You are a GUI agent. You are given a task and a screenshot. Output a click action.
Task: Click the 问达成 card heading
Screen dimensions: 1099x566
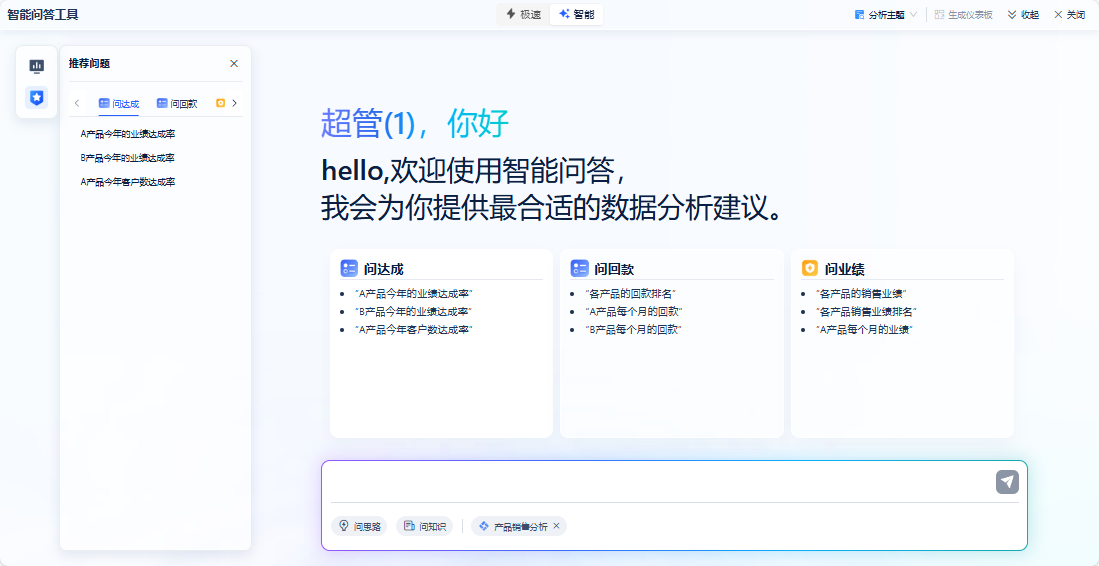tap(383, 269)
